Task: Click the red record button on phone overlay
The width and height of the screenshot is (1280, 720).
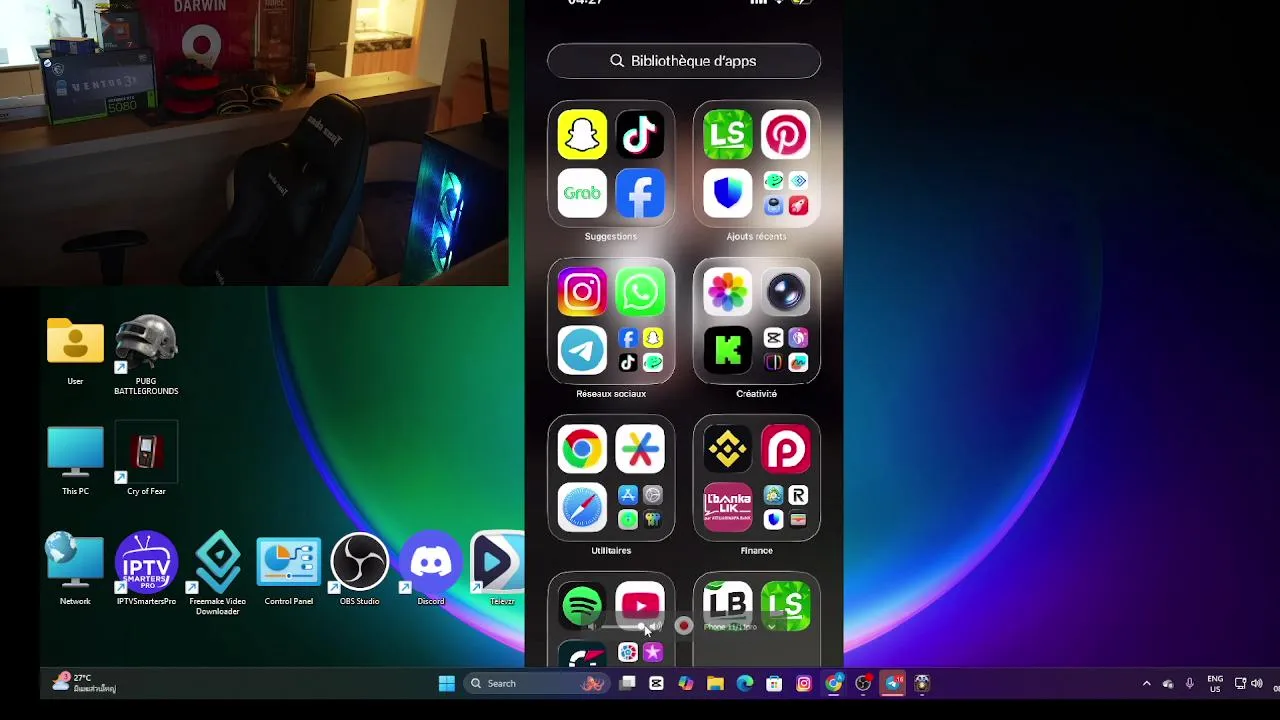Action: coord(684,626)
